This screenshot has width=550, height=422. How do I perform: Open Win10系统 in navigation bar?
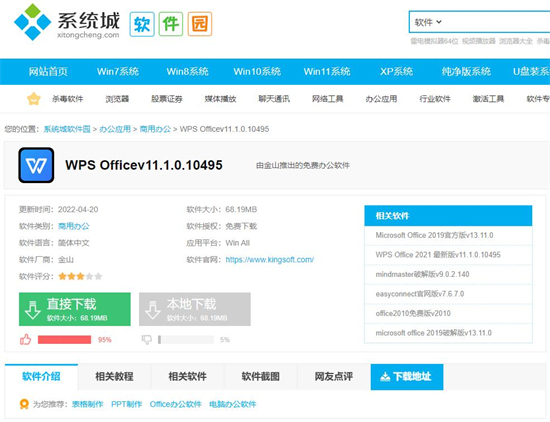click(257, 72)
